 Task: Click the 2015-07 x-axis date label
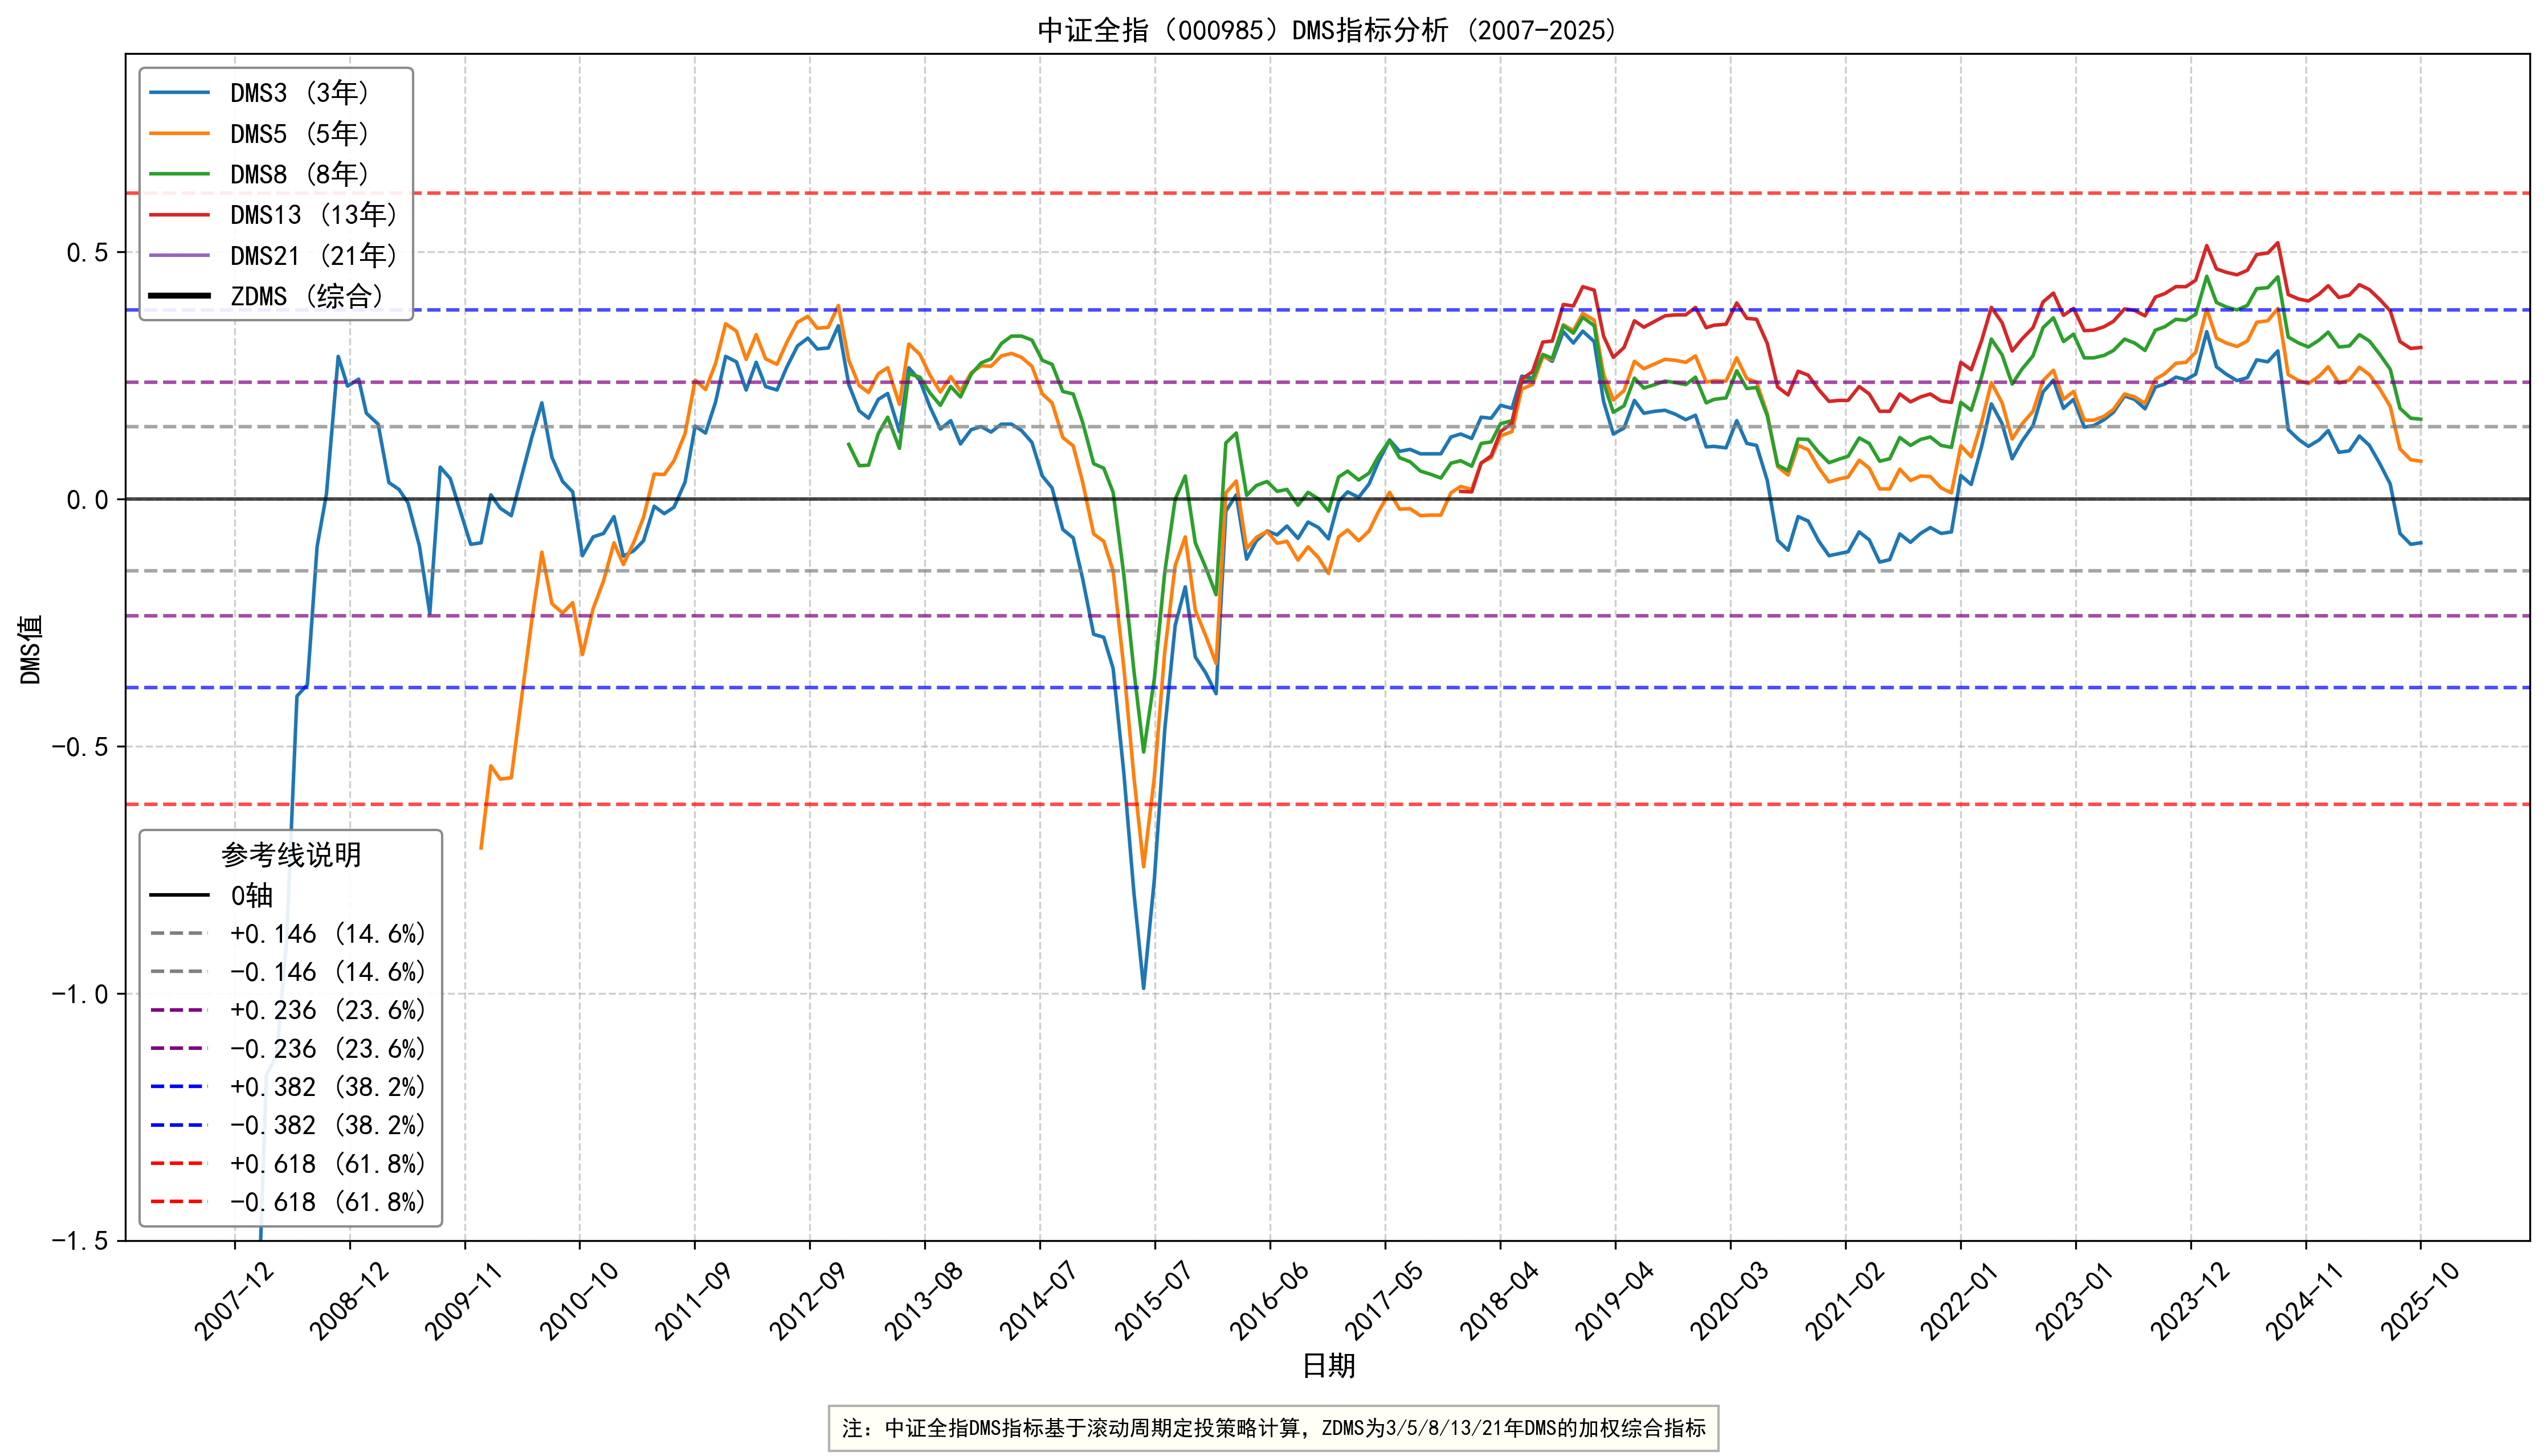(1153, 1300)
